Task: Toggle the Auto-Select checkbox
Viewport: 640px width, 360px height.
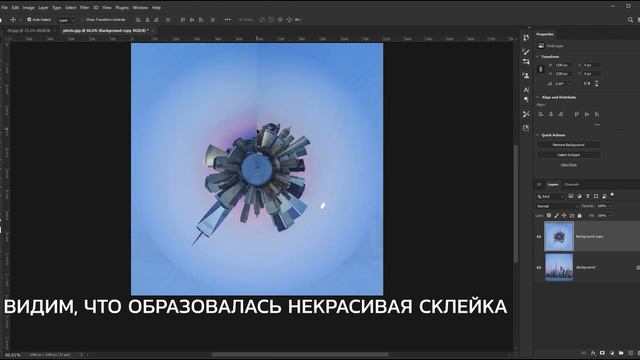Action: coord(29,20)
